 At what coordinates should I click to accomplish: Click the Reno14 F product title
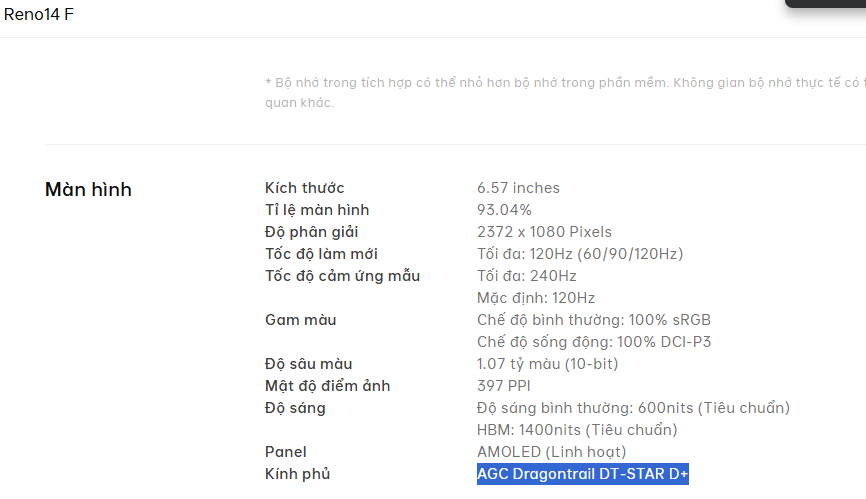39,14
